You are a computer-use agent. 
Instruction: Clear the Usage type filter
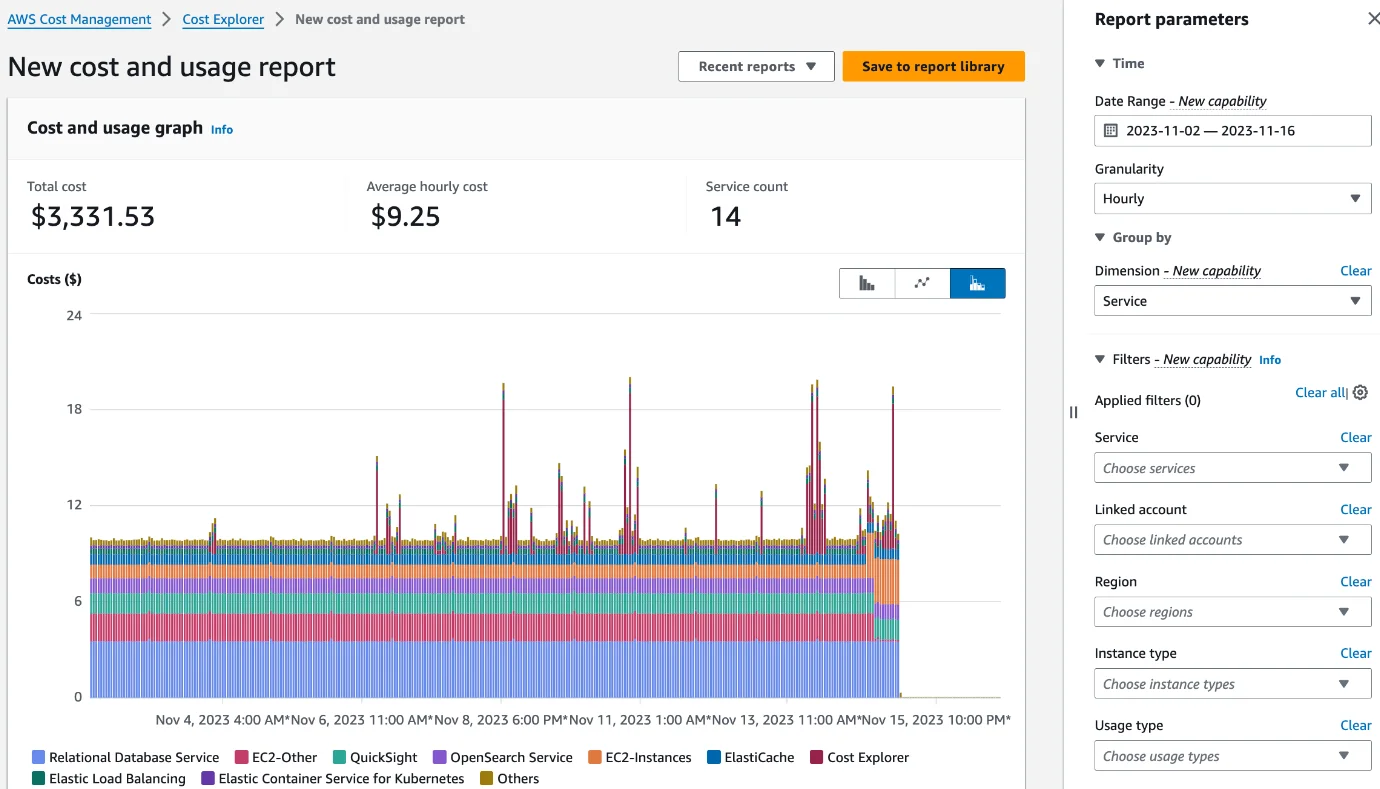[1356, 725]
